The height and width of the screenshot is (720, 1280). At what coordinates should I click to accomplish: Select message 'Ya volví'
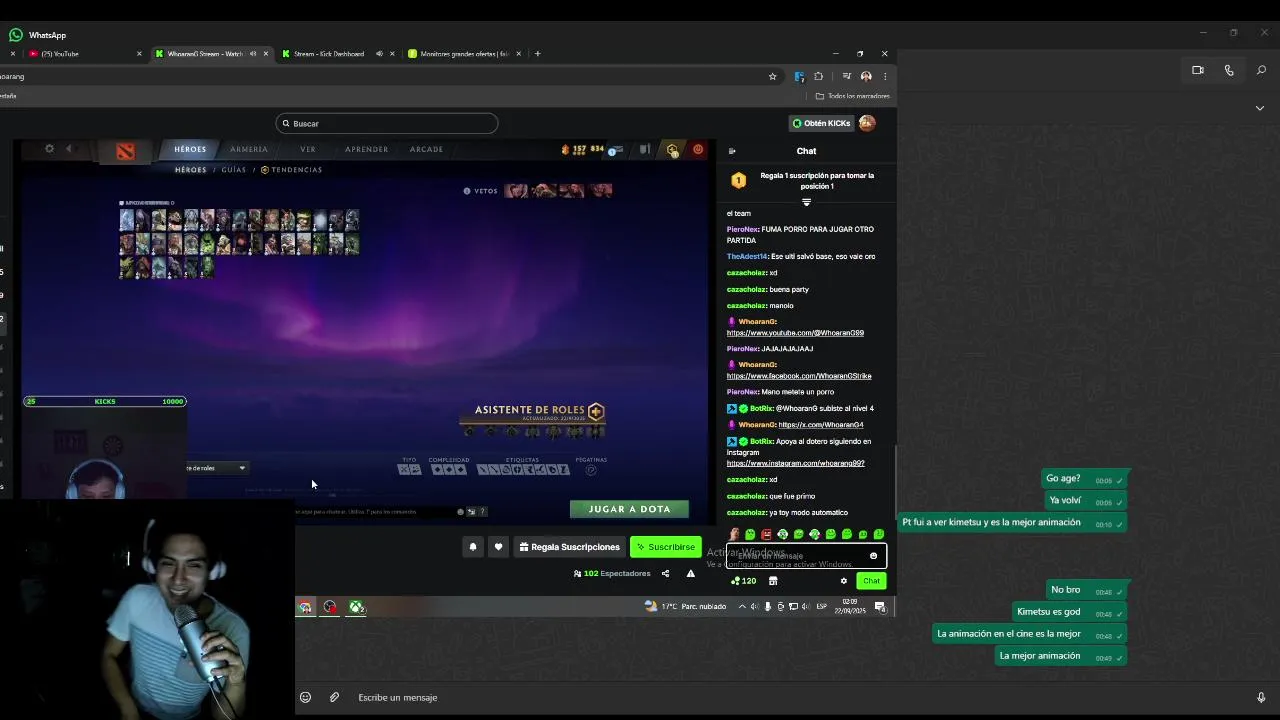coord(1086,500)
